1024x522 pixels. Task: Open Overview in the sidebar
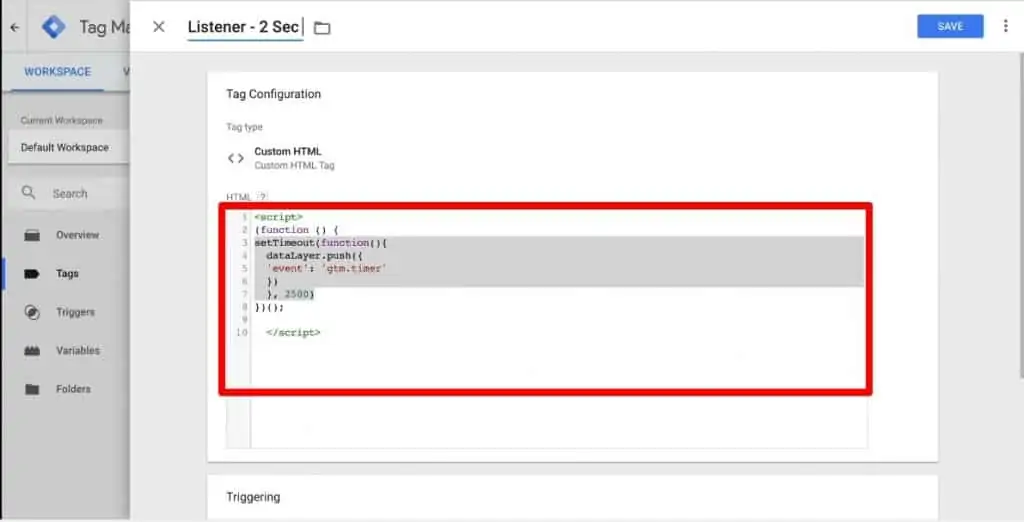click(77, 235)
